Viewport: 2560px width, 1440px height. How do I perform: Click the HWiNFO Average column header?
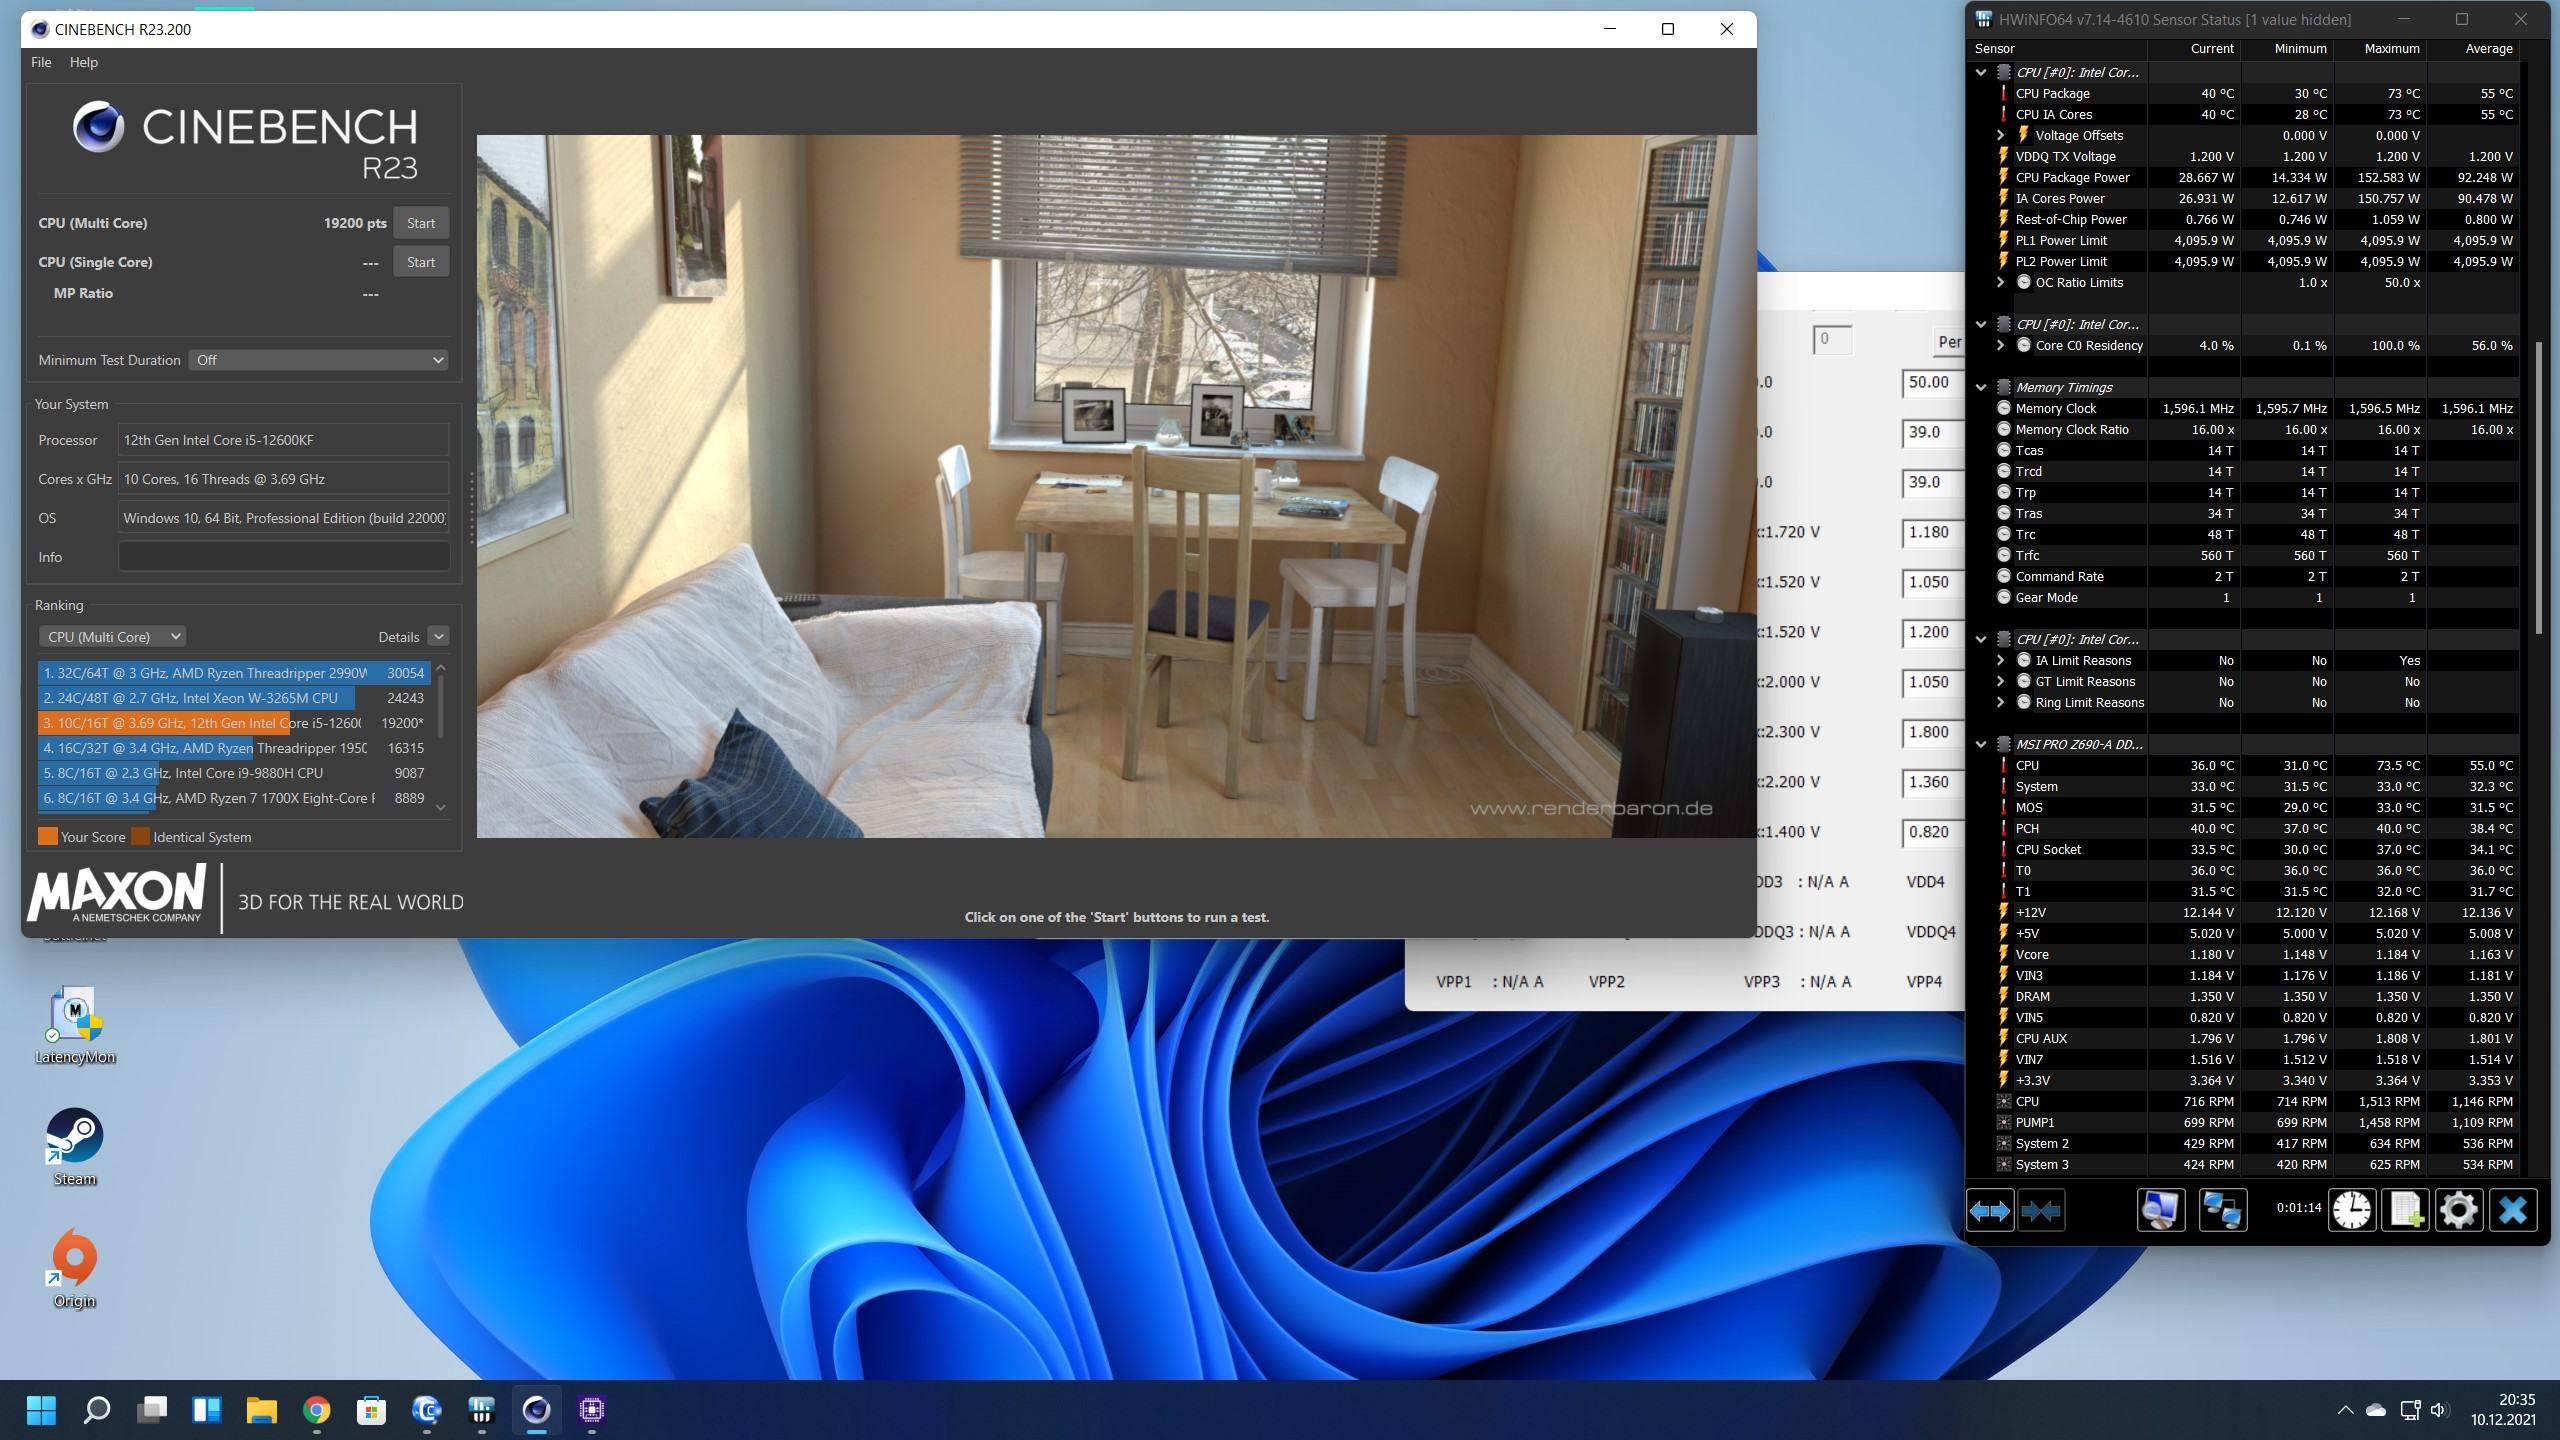pyautogui.click(x=2474, y=48)
